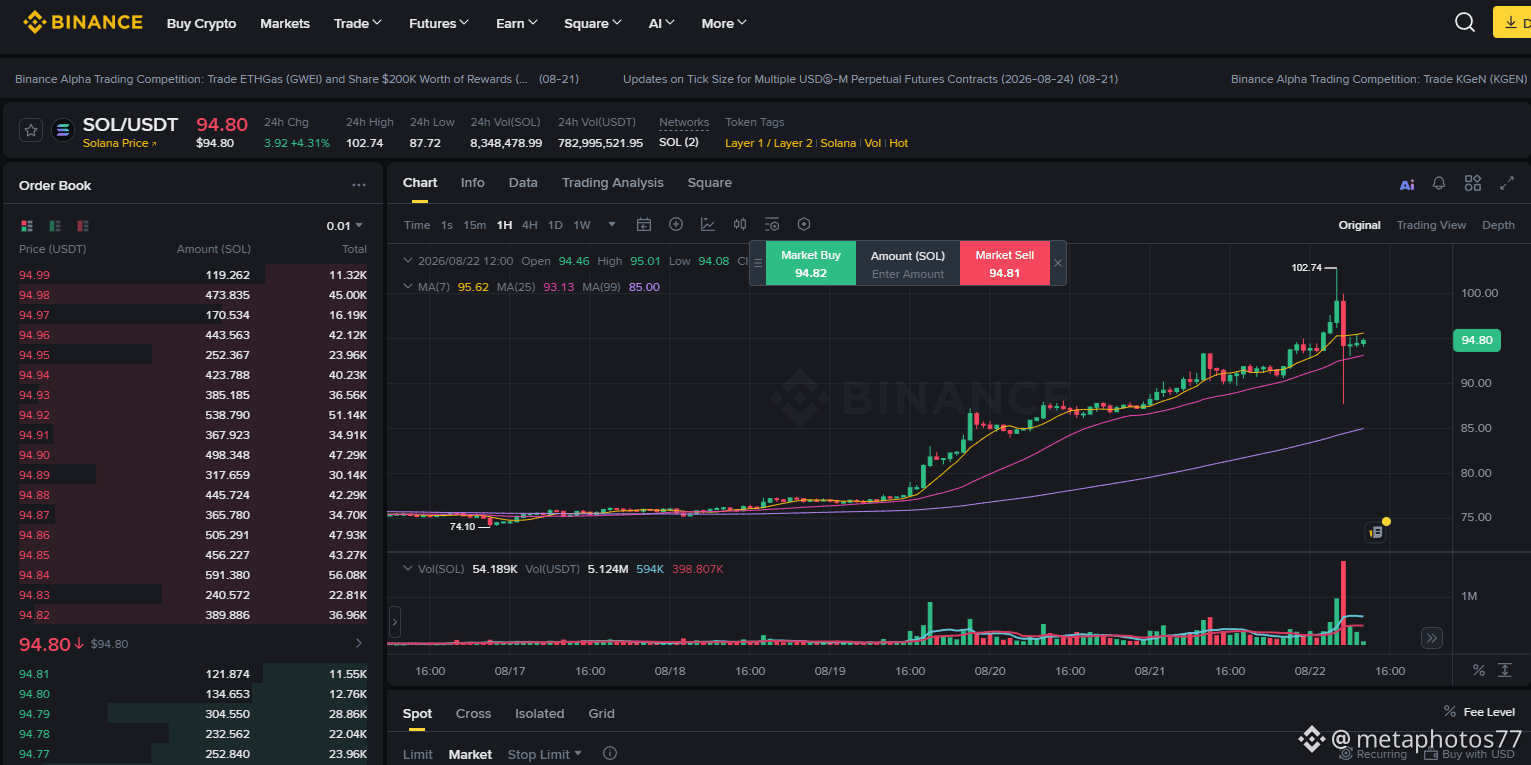The width and height of the screenshot is (1531, 765).
Task: Collapse the Vol(SOL) indicator legend
Action: click(407, 569)
